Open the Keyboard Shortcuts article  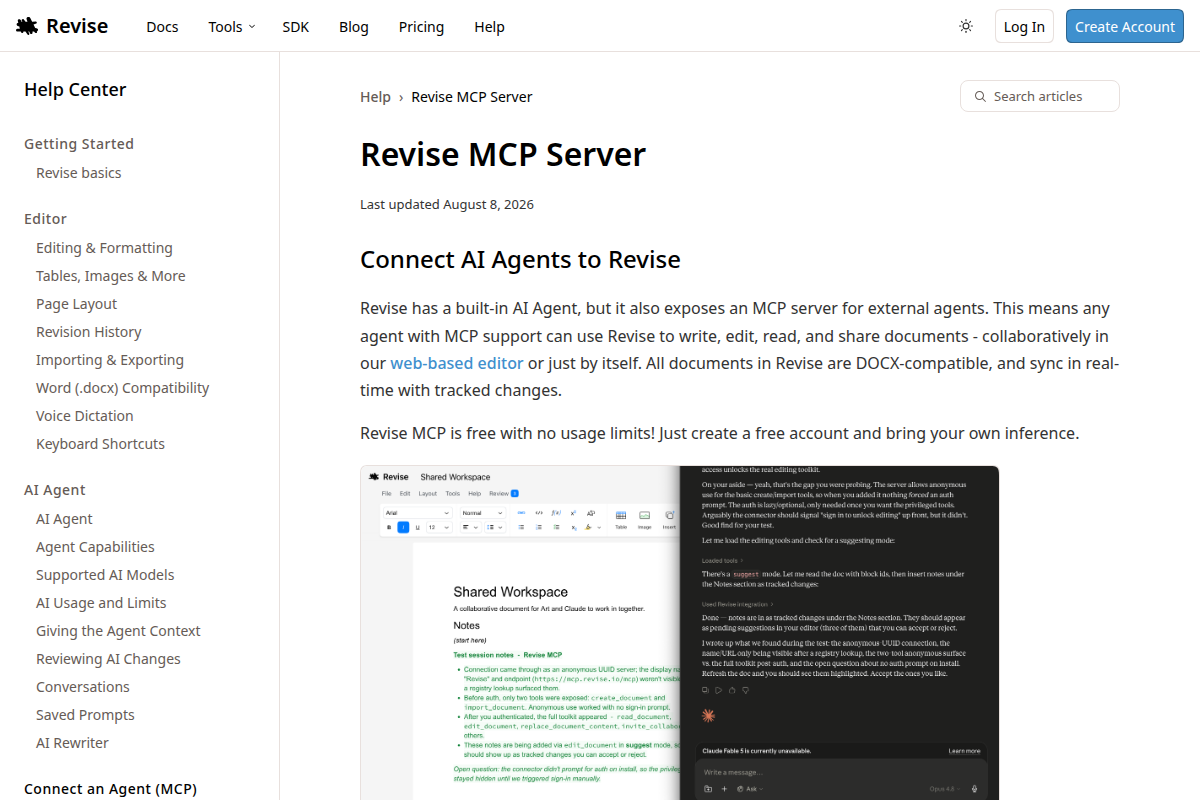click(100, 444)
